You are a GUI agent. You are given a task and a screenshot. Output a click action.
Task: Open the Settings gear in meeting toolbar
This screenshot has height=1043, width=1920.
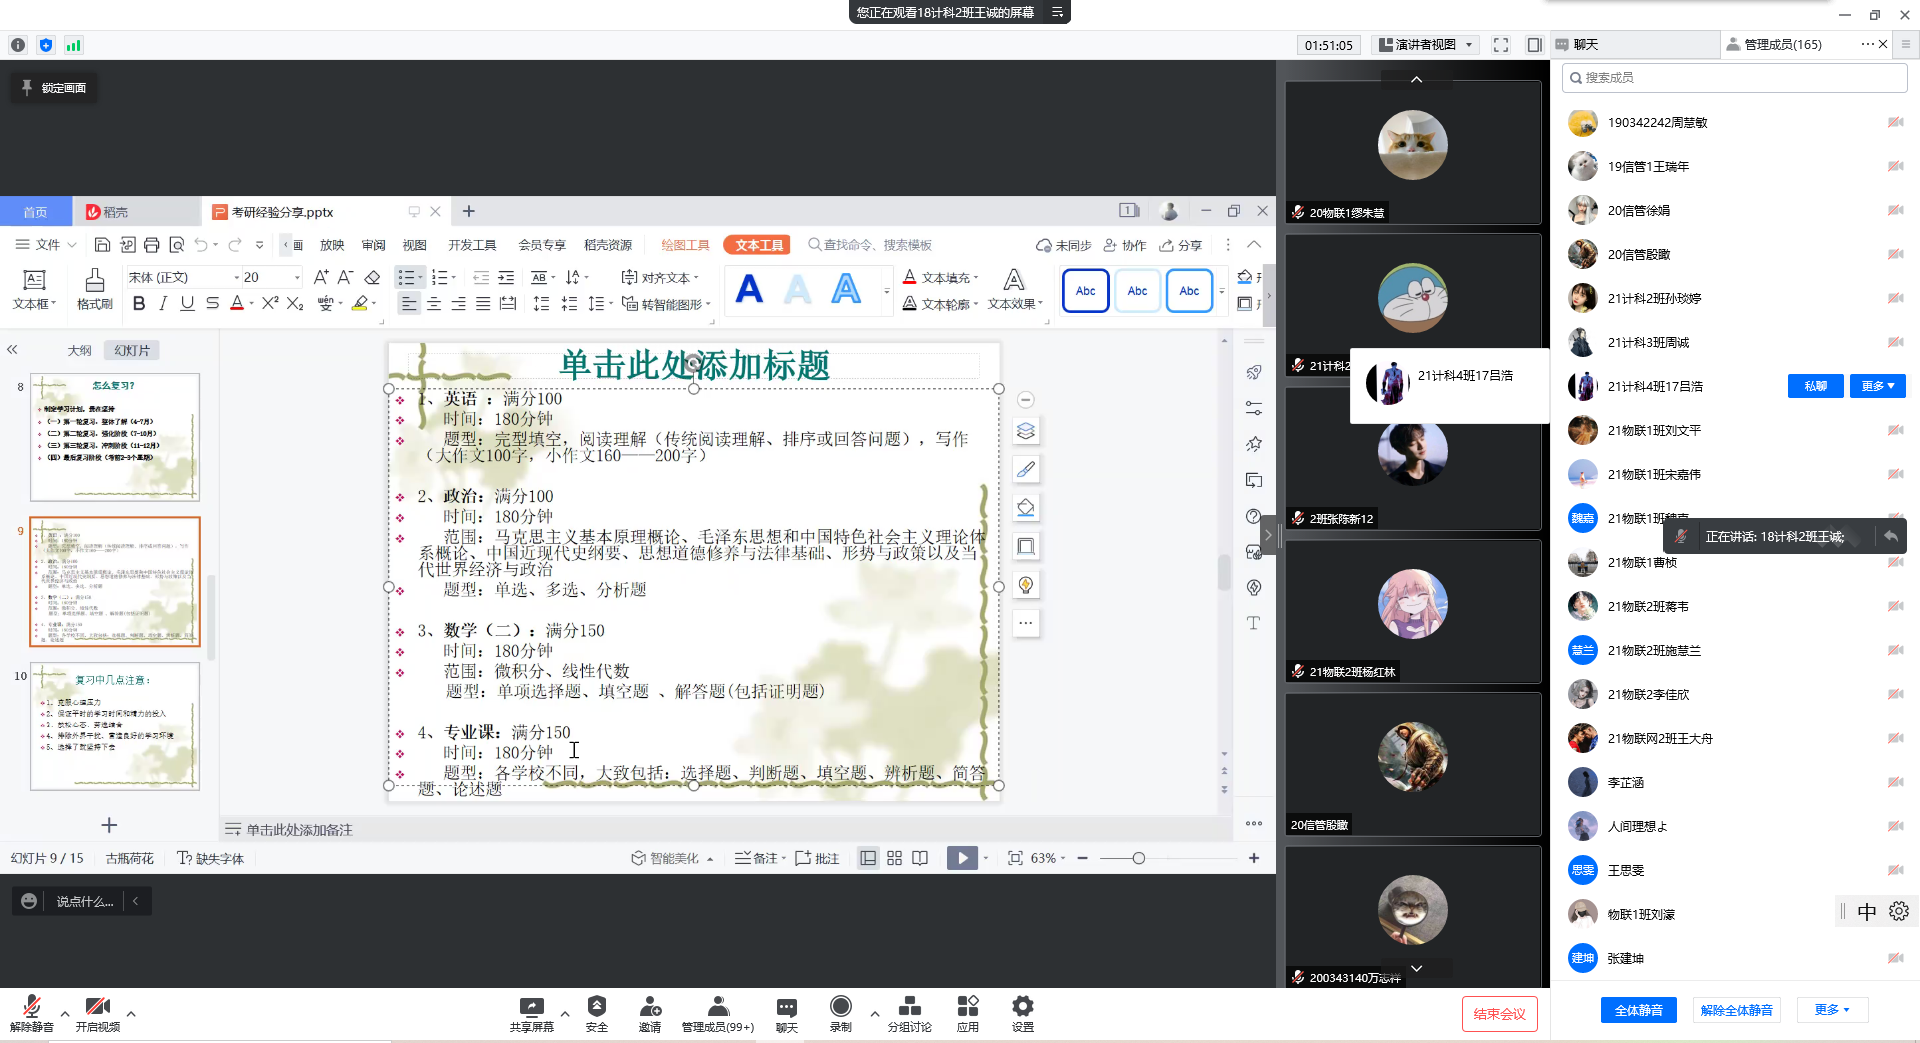click(x=1022, y=1007)
